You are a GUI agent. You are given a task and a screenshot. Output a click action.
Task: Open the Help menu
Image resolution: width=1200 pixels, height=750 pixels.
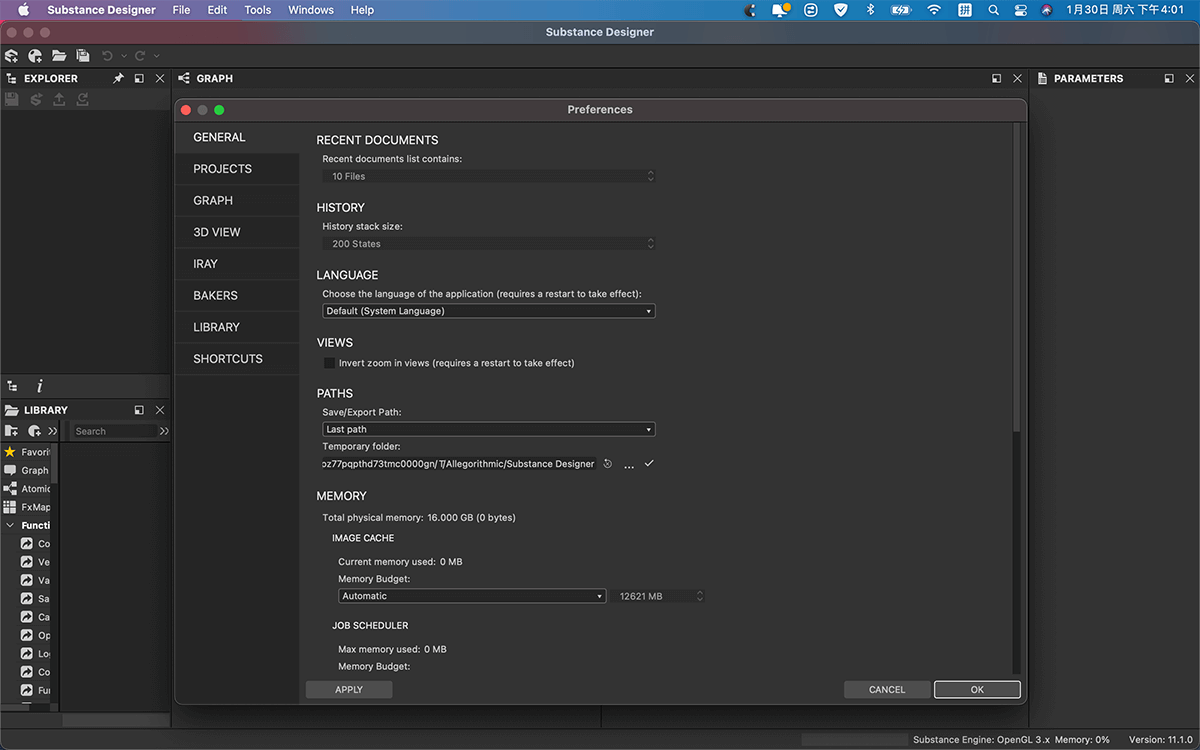[362, 10]
